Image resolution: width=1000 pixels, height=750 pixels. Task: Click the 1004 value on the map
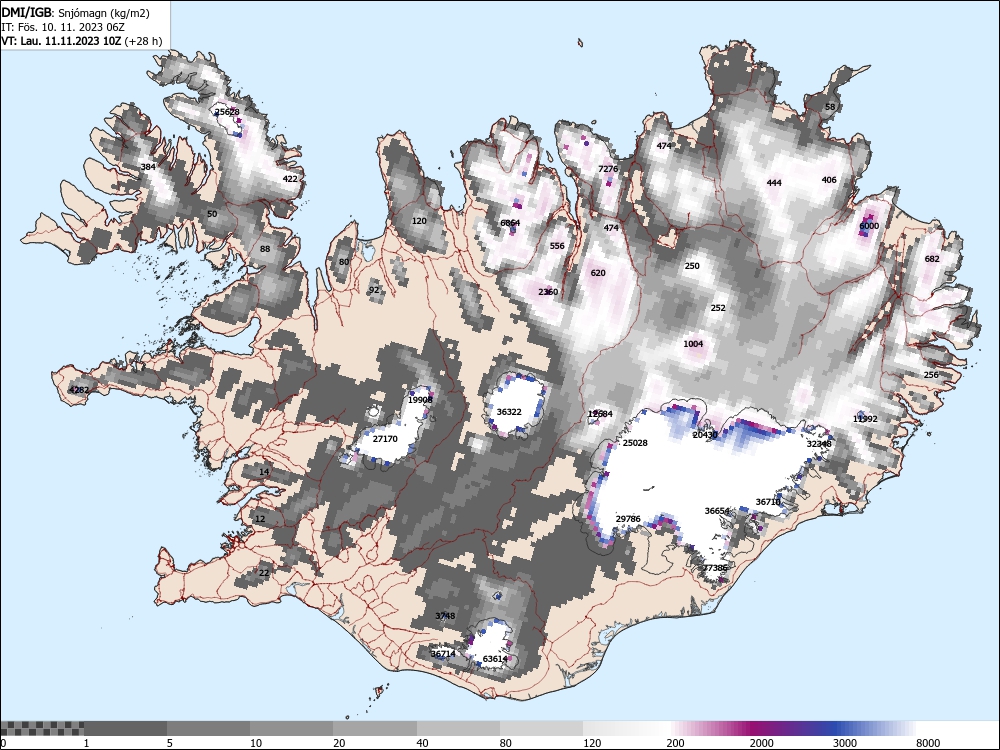(693, 344)
